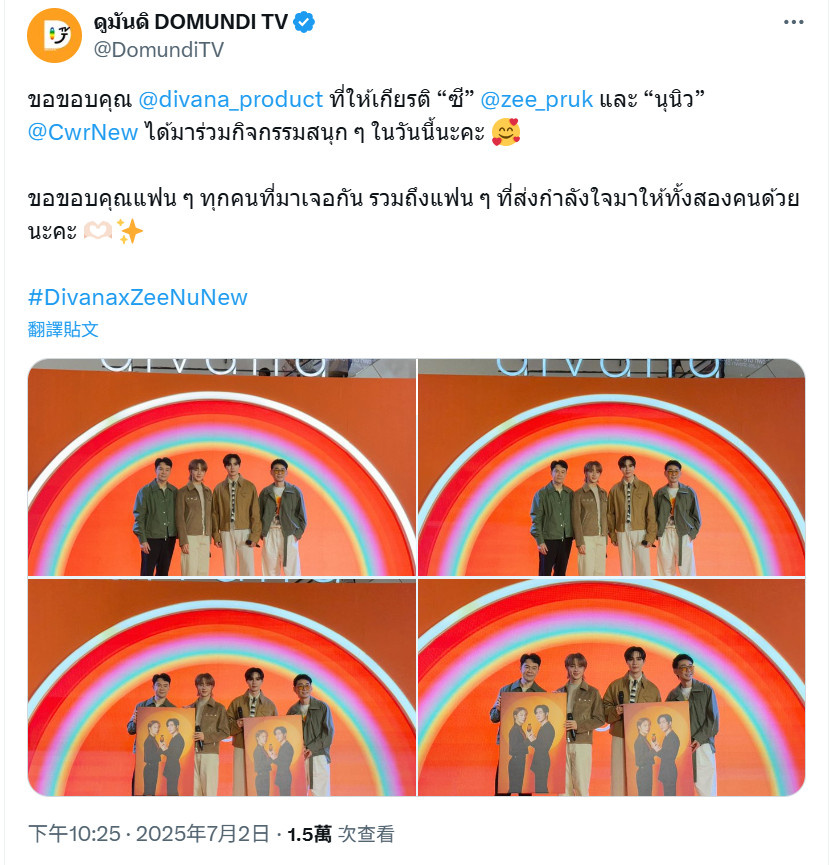Viewport: 830px width, 865px height.
Task: Open the @zee_pruk mention link
Action: [x=536, y=99]
